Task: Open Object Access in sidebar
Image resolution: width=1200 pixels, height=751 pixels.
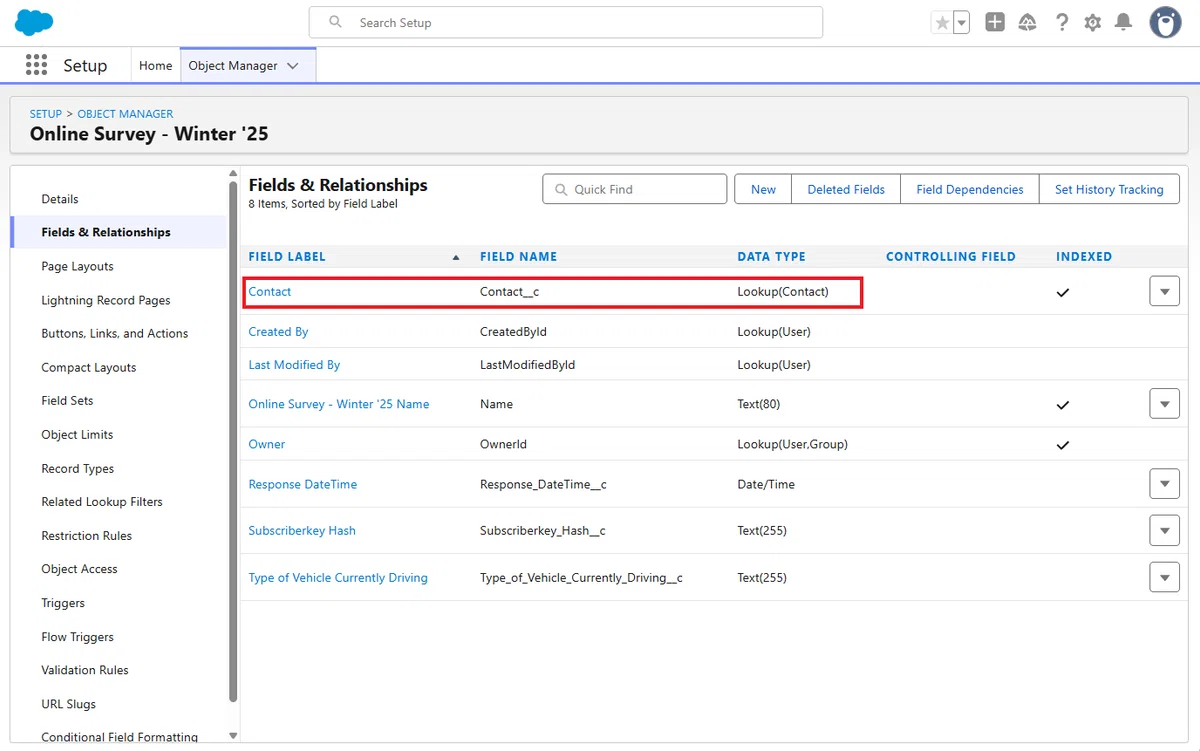Action: tap(79, 569)
